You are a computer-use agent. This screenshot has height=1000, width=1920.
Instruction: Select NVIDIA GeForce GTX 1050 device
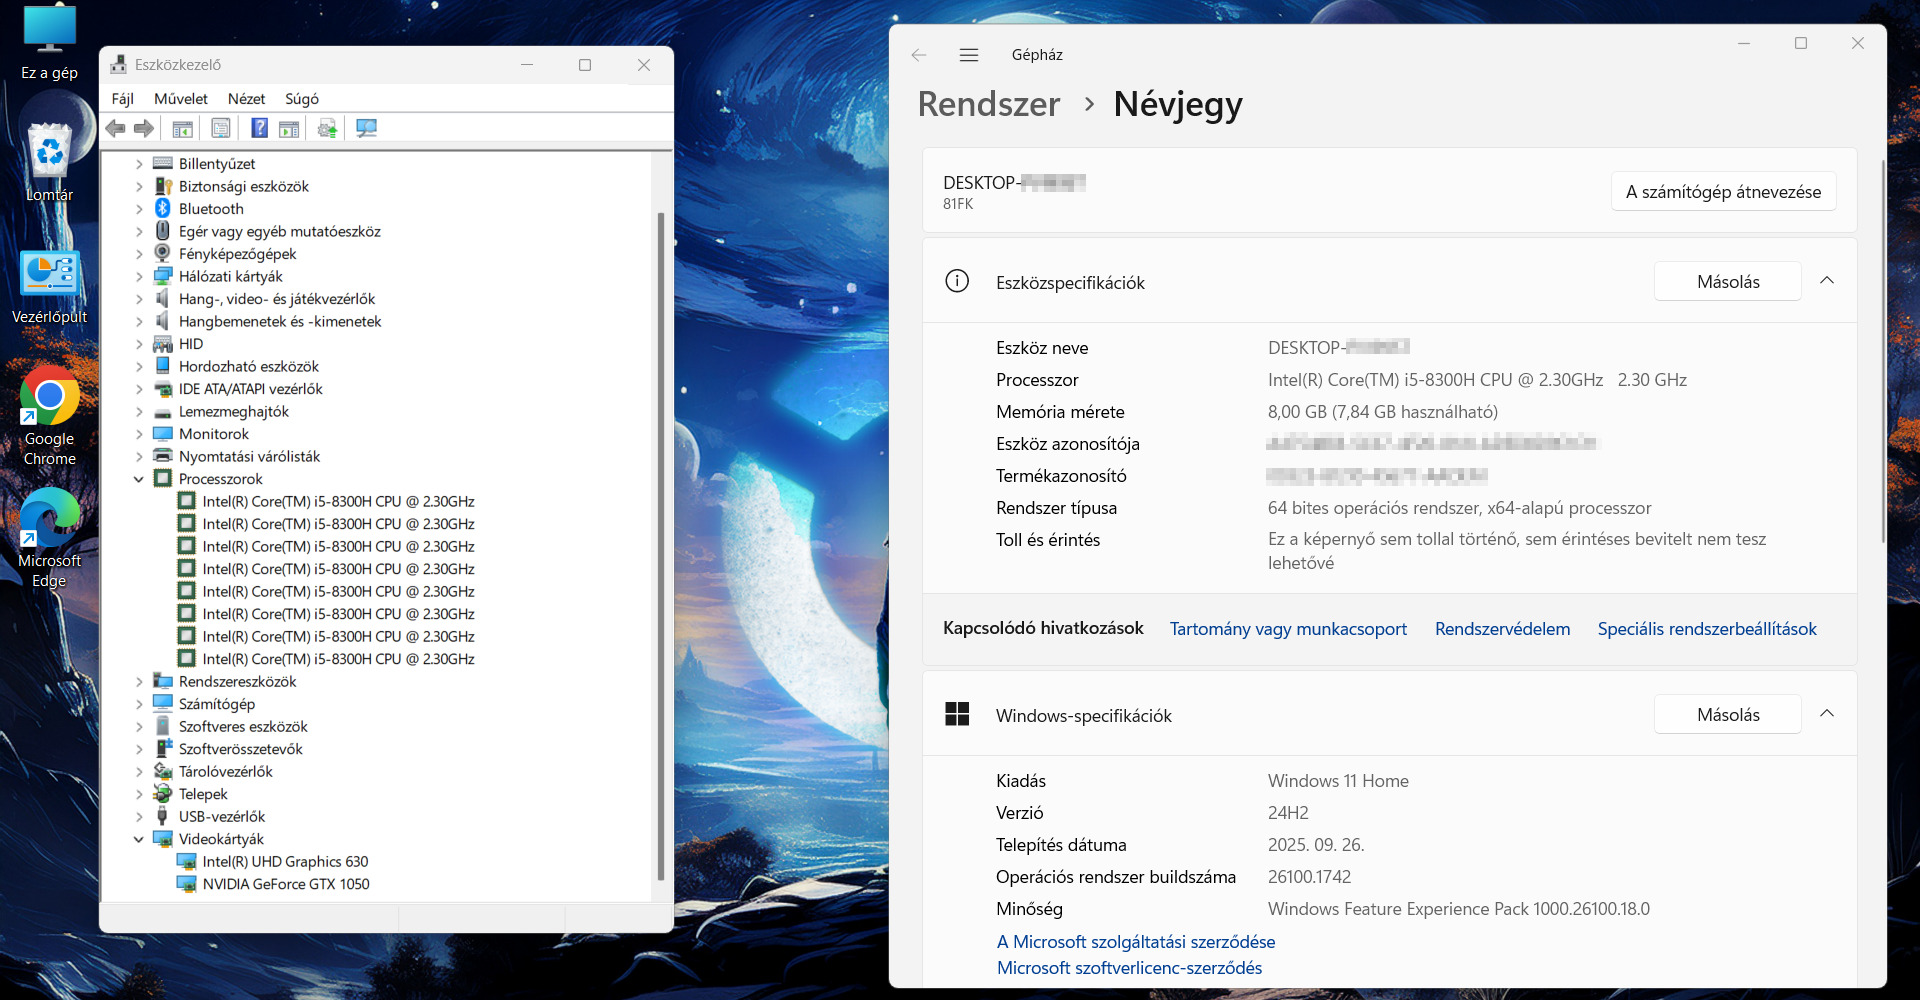286,884
